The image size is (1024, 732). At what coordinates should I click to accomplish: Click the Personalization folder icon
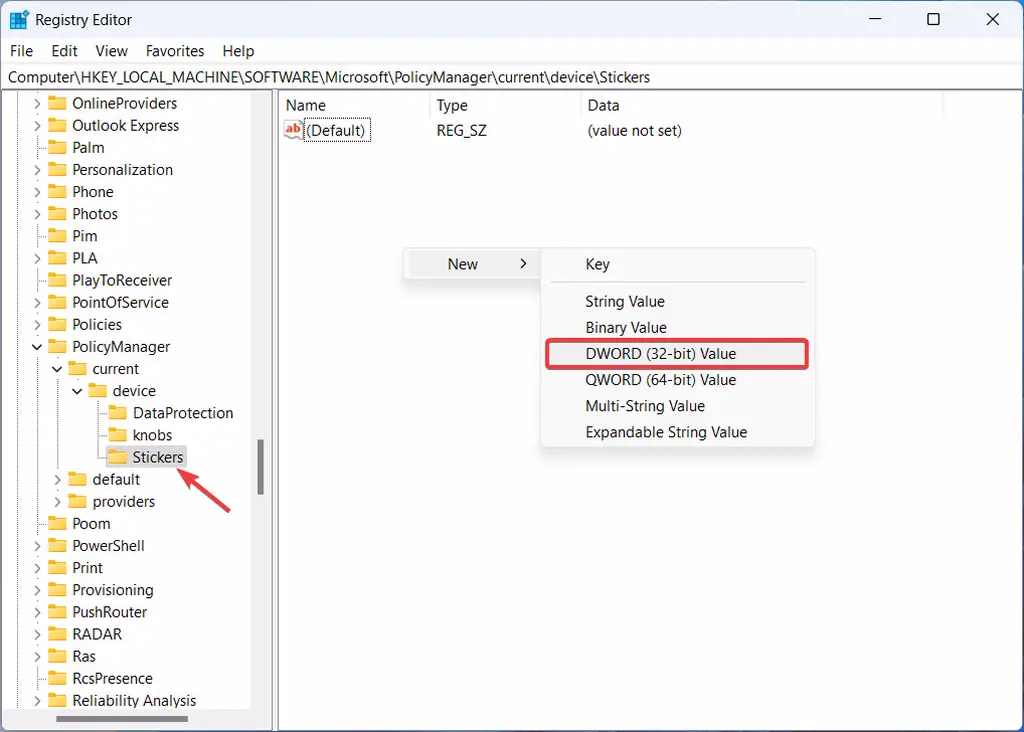[x=57, y=170]
